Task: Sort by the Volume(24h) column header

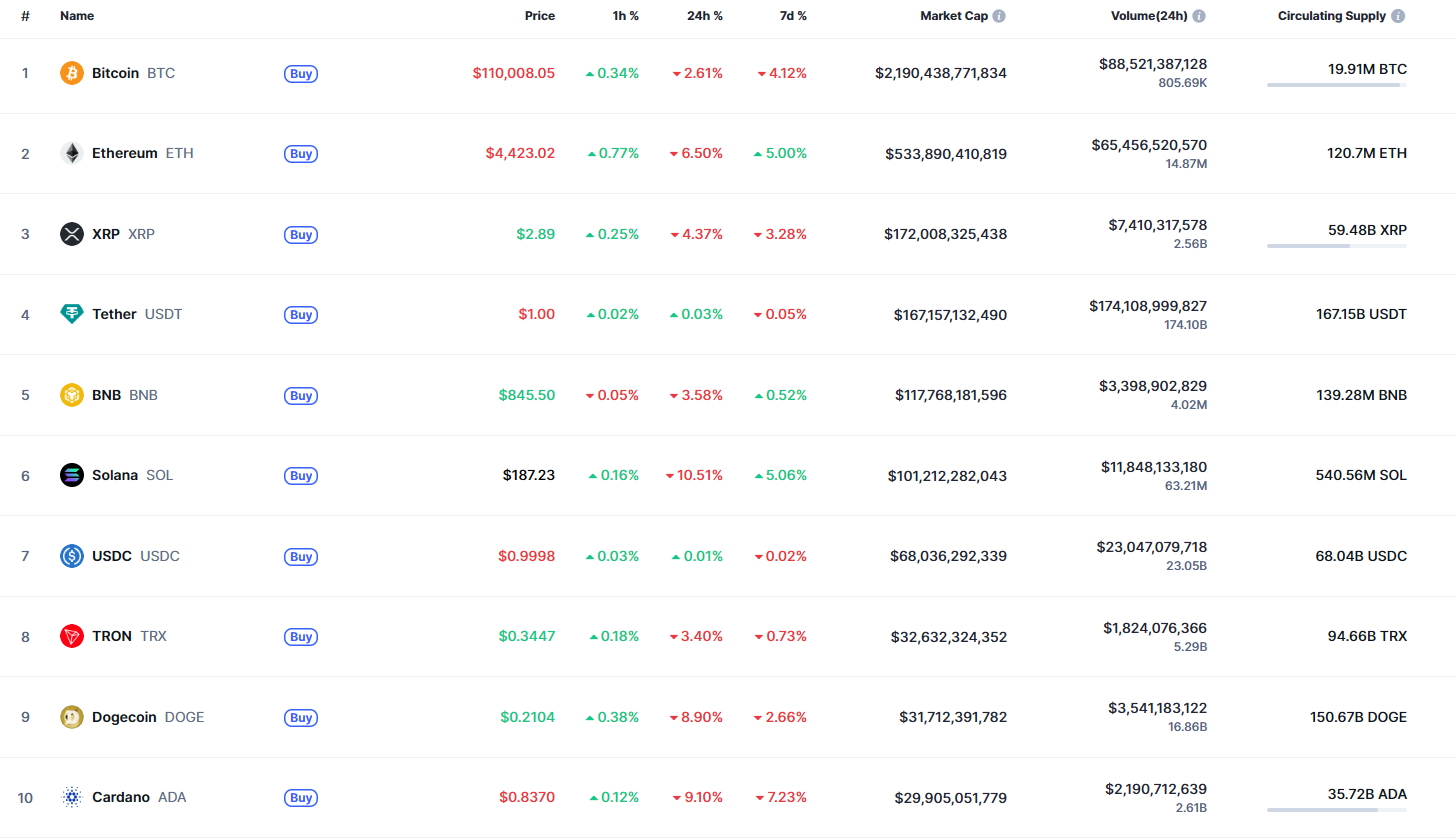Action: click(x=1149, y=16)
